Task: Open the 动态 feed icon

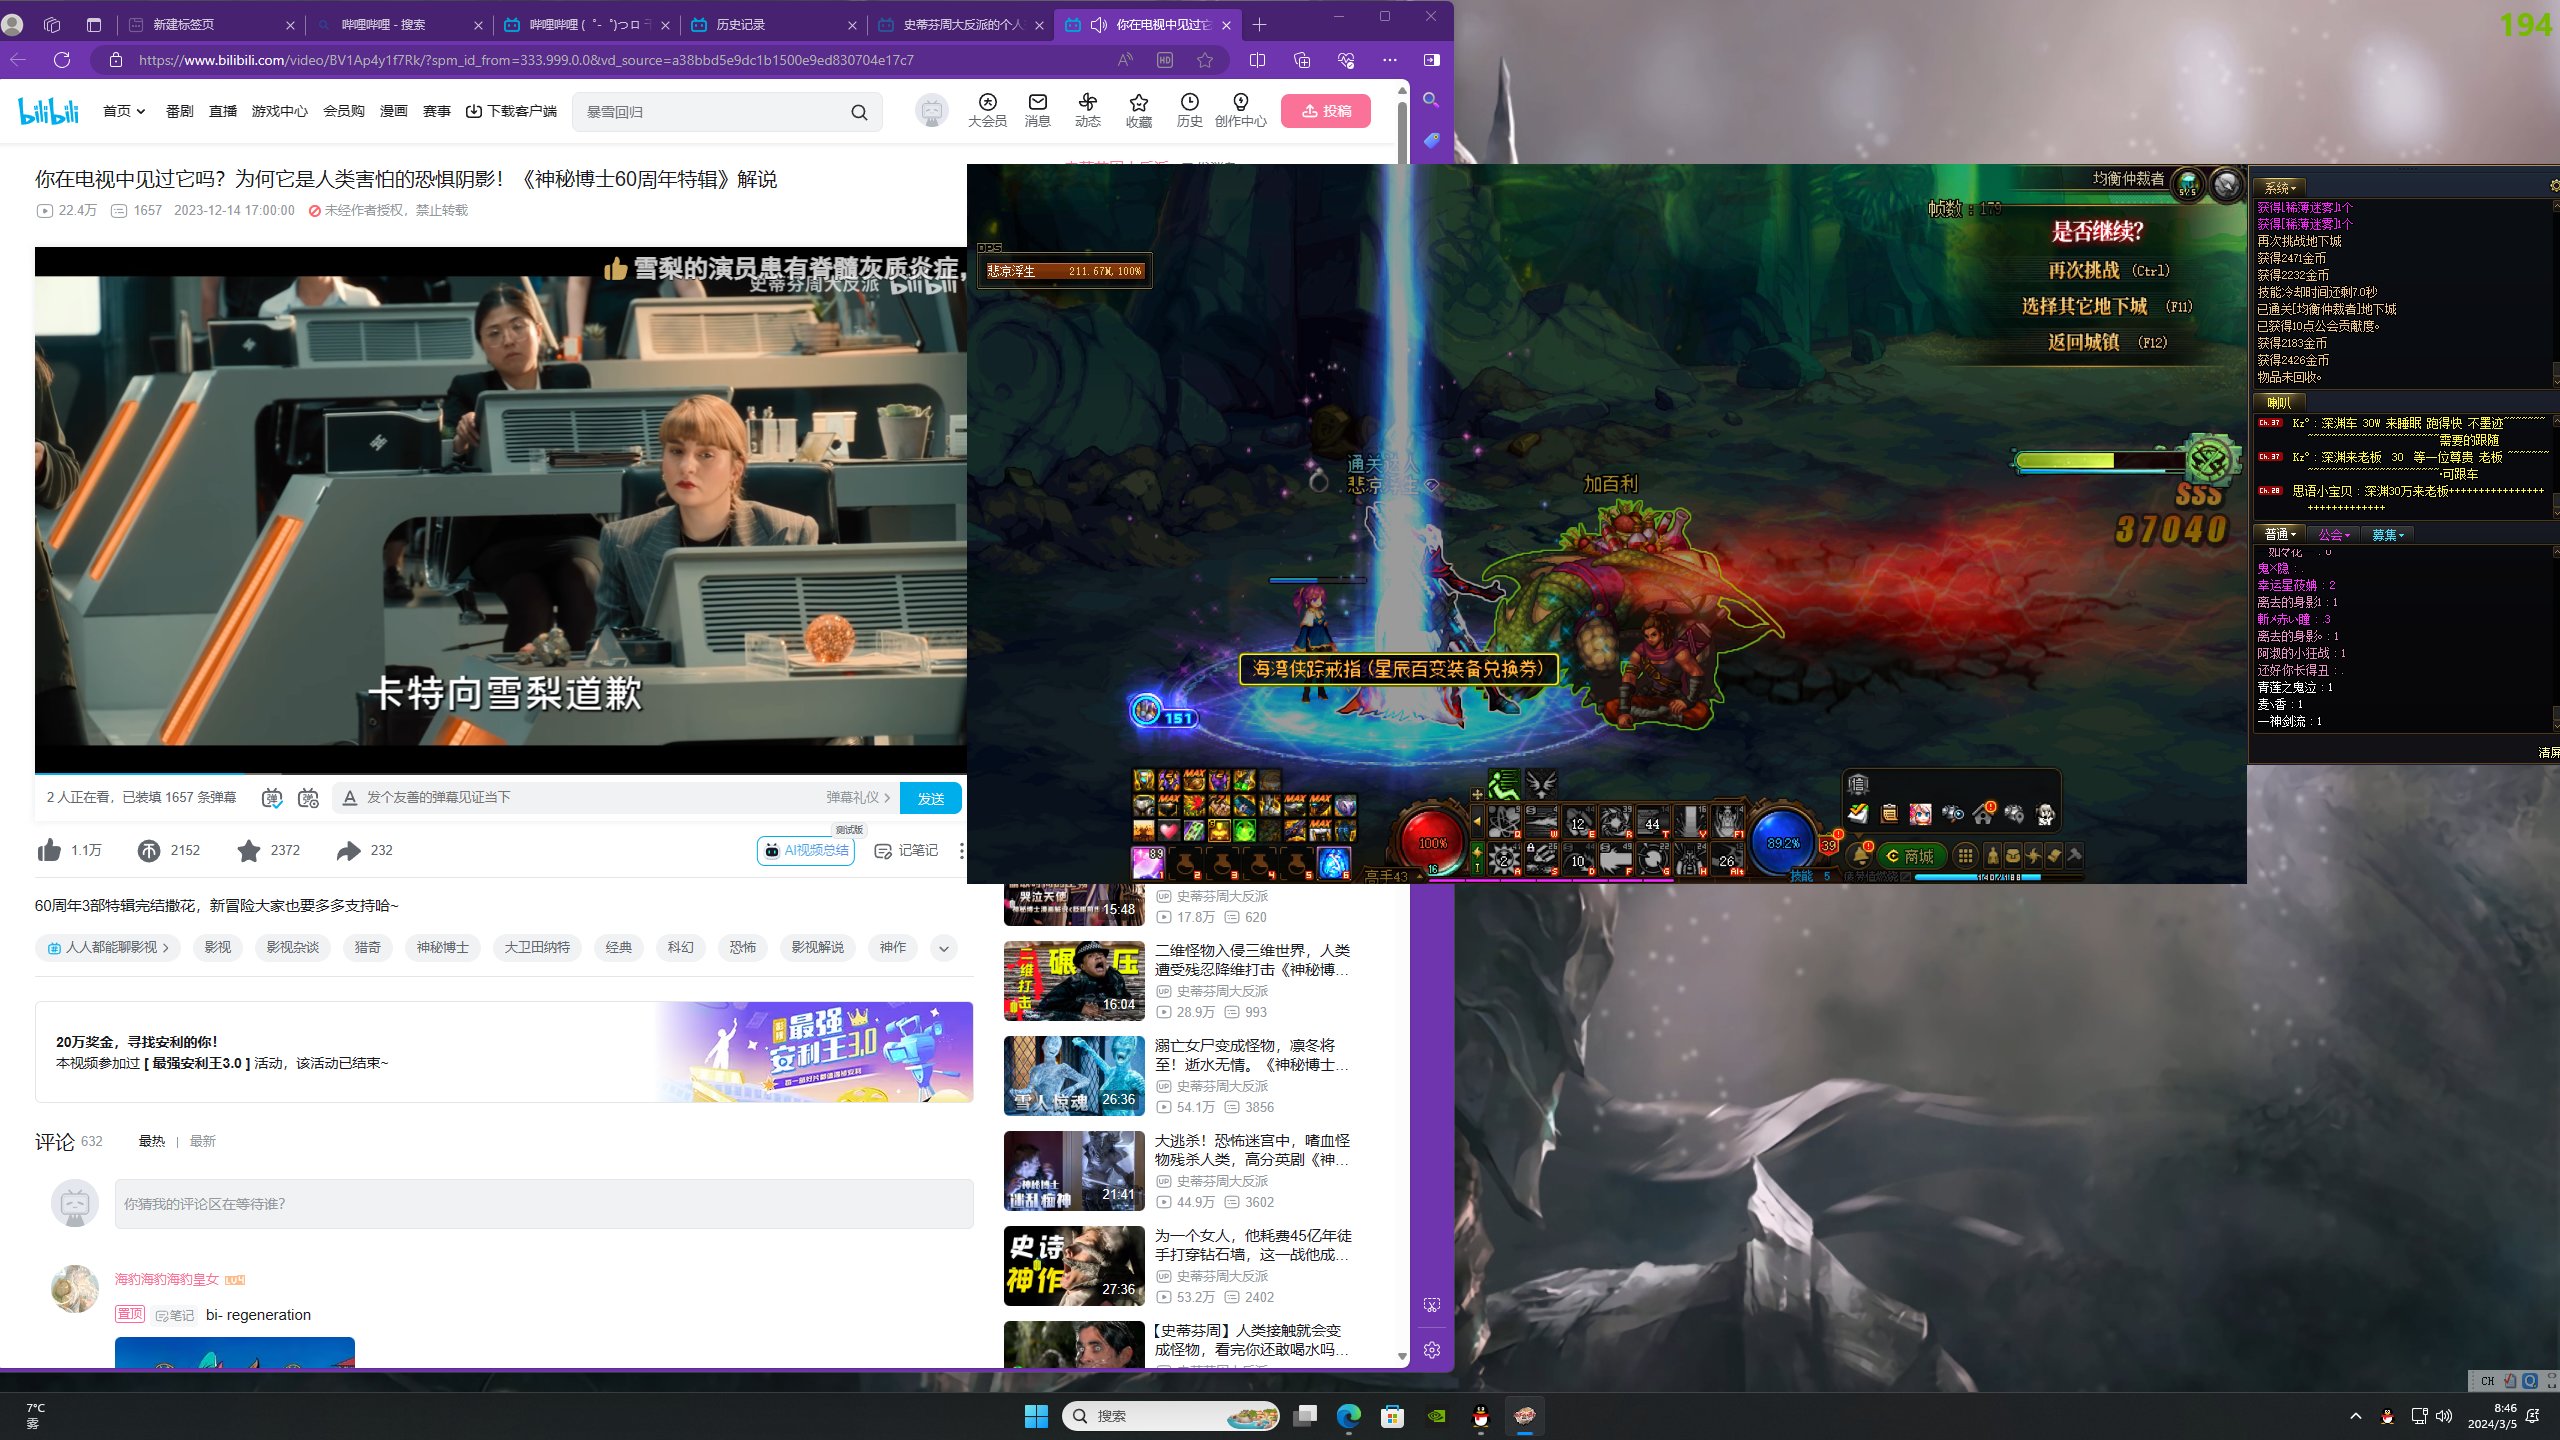Action: point(1088,110)
